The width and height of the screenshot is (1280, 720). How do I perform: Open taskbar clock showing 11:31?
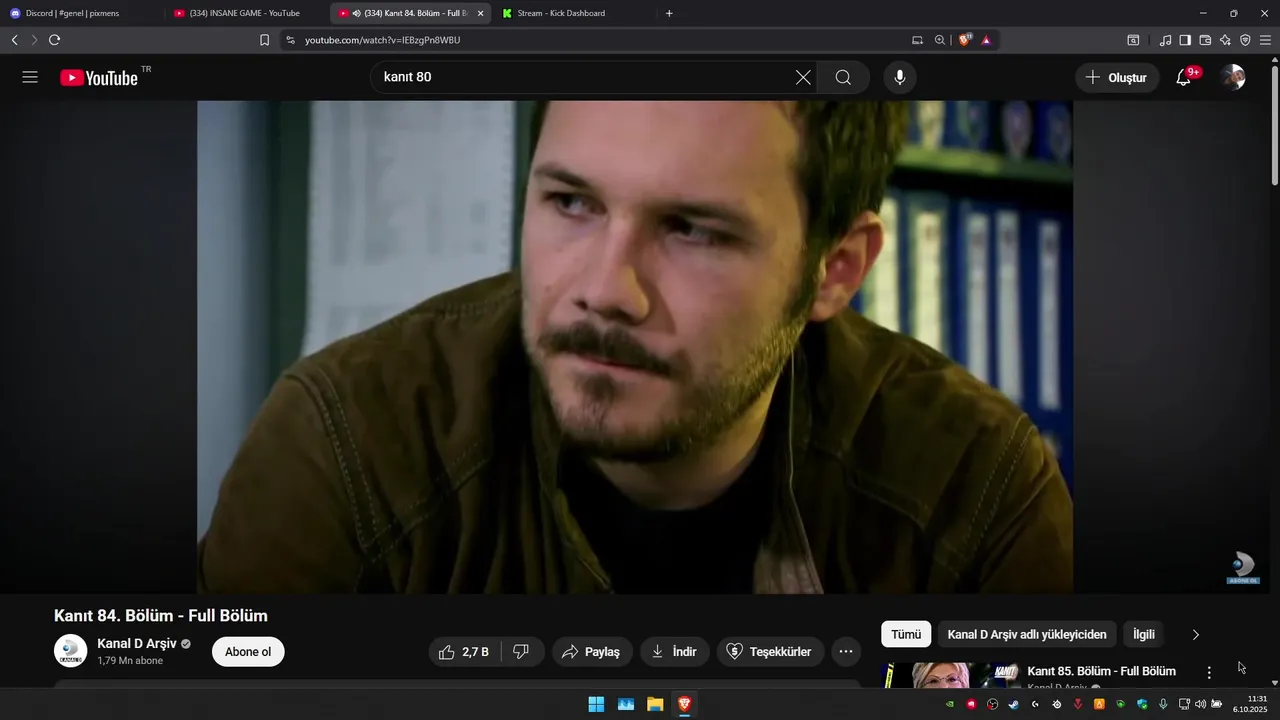(1250, 704)
